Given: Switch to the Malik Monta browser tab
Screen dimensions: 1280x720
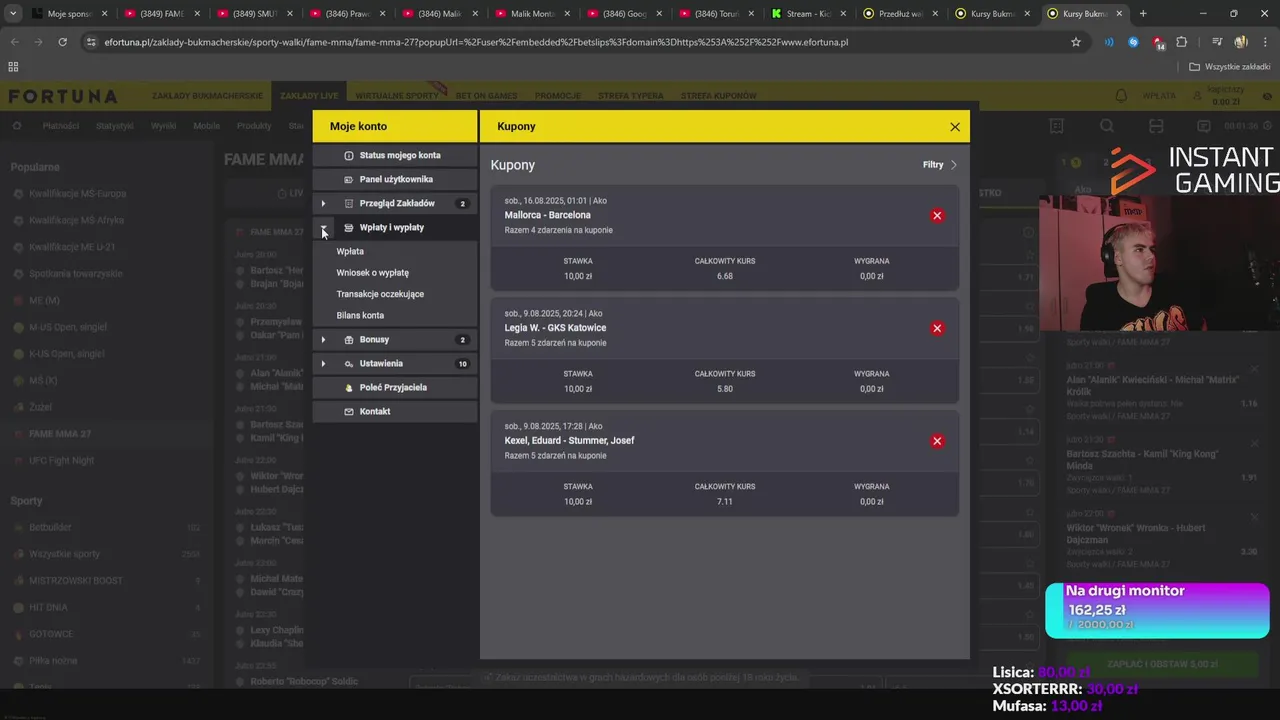Looking at the screenshot, I should (x=532, y=14).
